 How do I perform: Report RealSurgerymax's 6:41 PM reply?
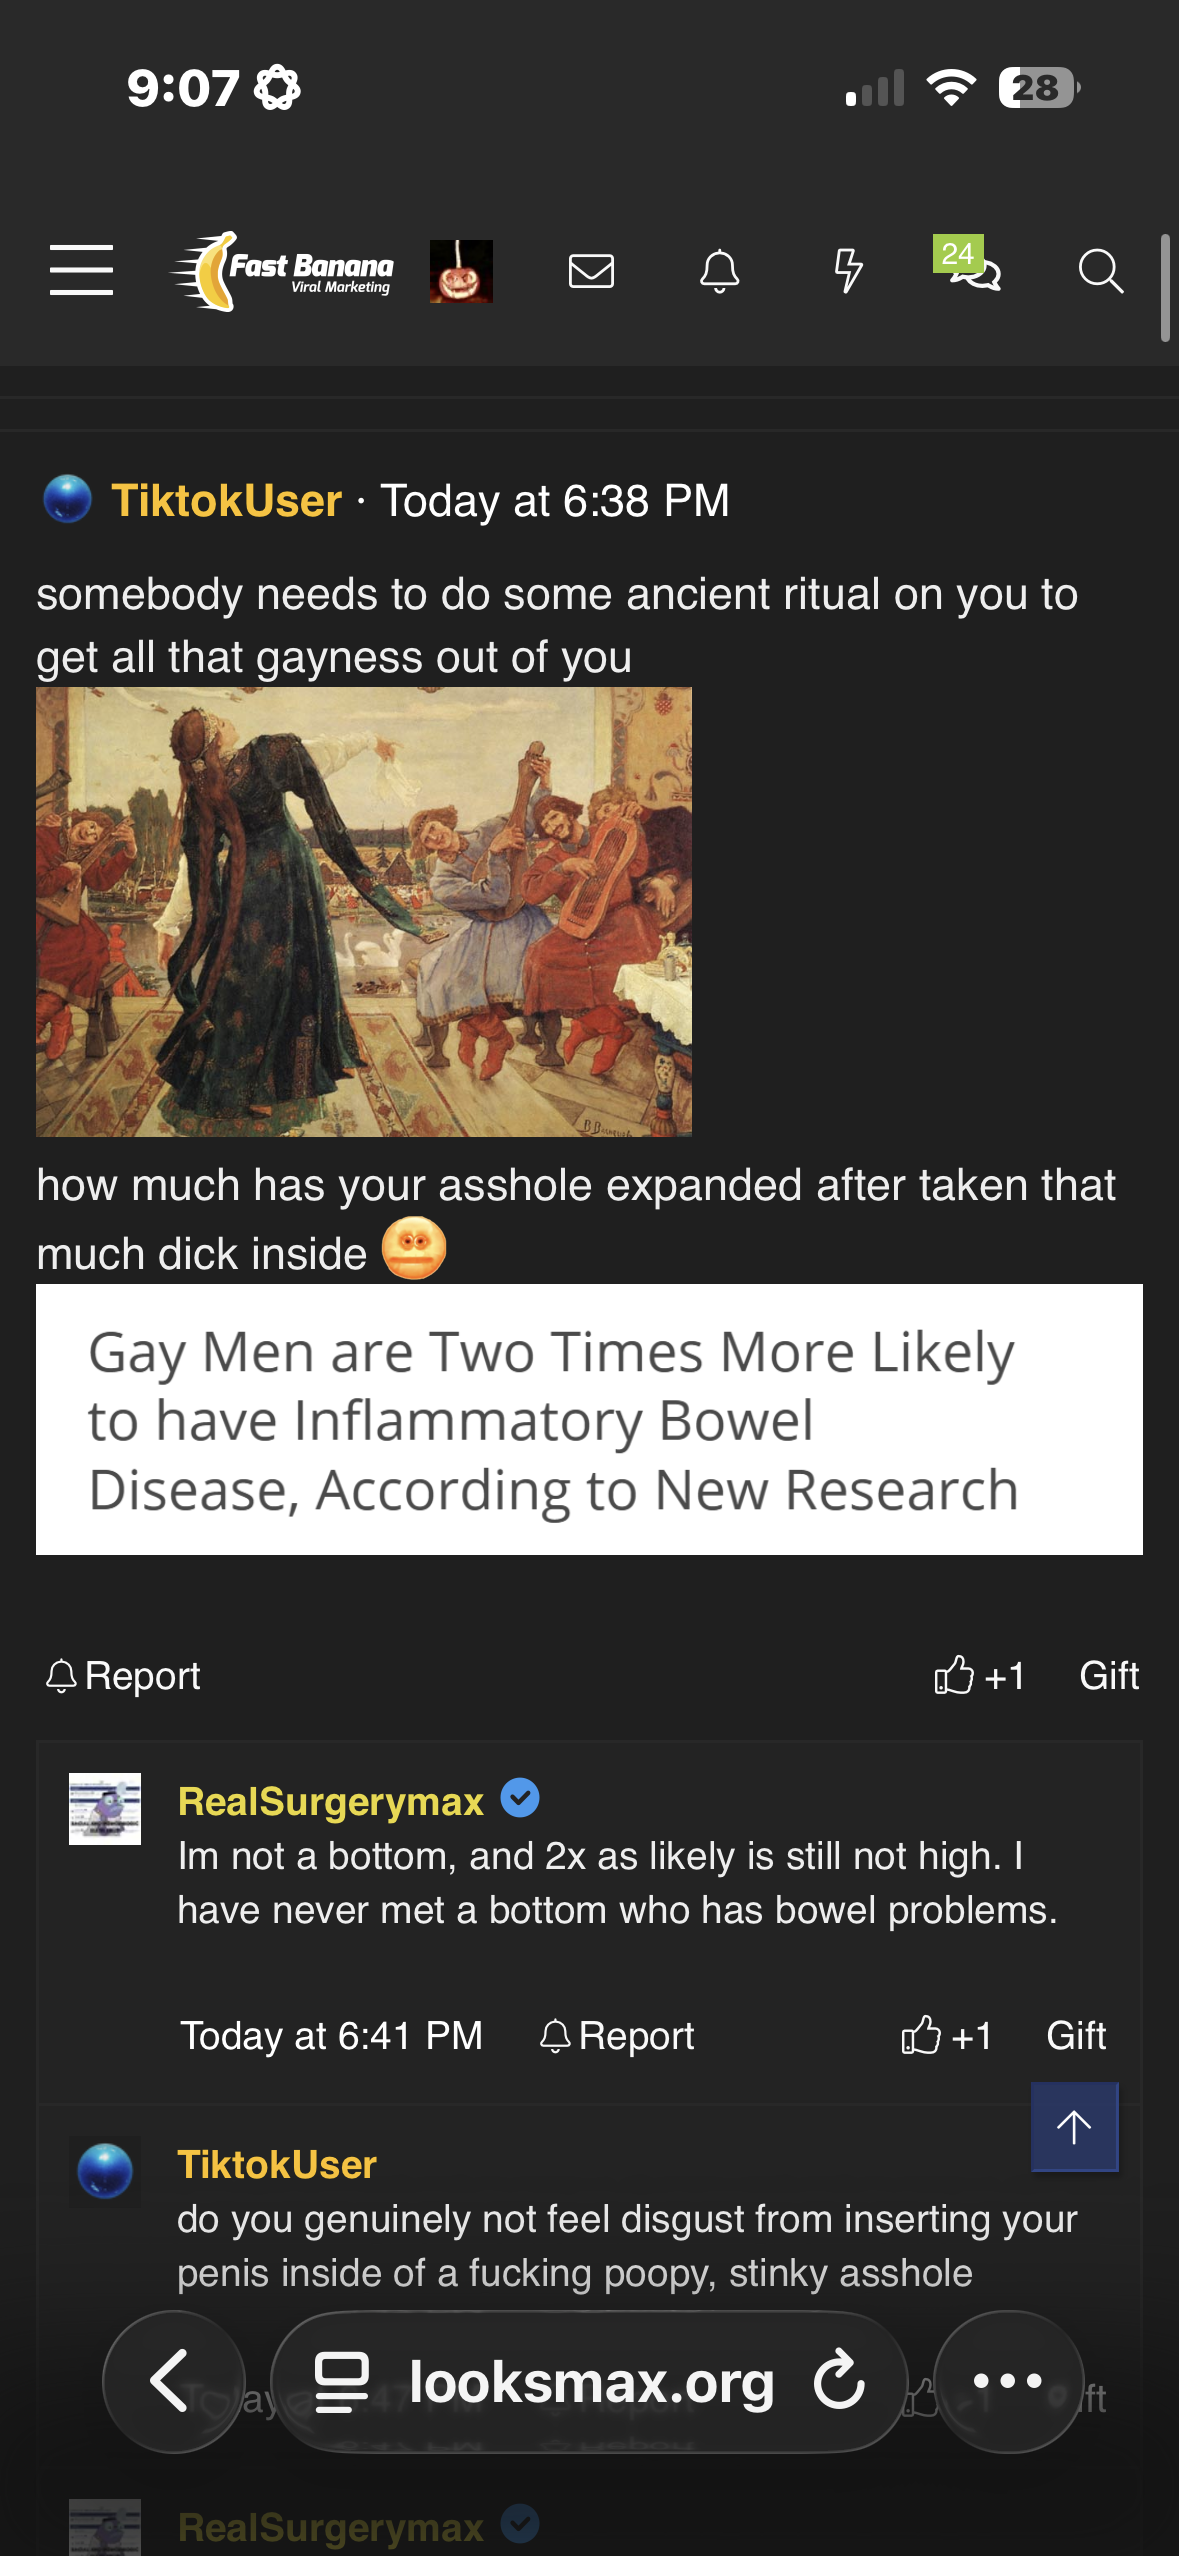coord(617,2035)
